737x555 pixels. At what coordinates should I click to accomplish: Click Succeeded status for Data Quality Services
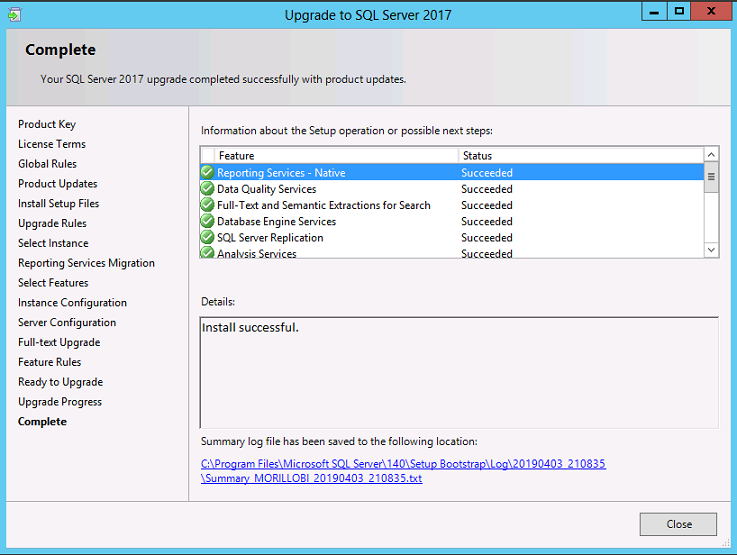(x=487, y=189)
